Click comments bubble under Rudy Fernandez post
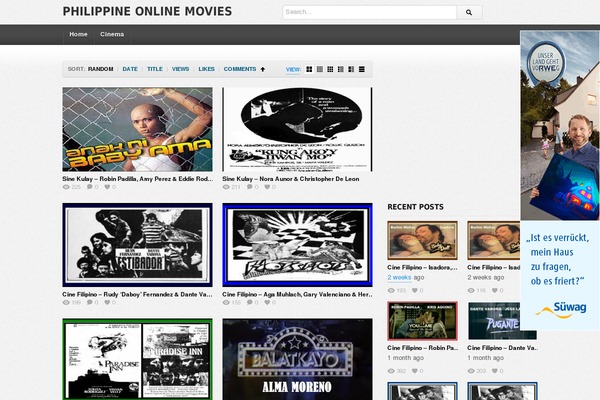Screen dimensions: 600x400 pyautogui.click(x=90, y=302)
